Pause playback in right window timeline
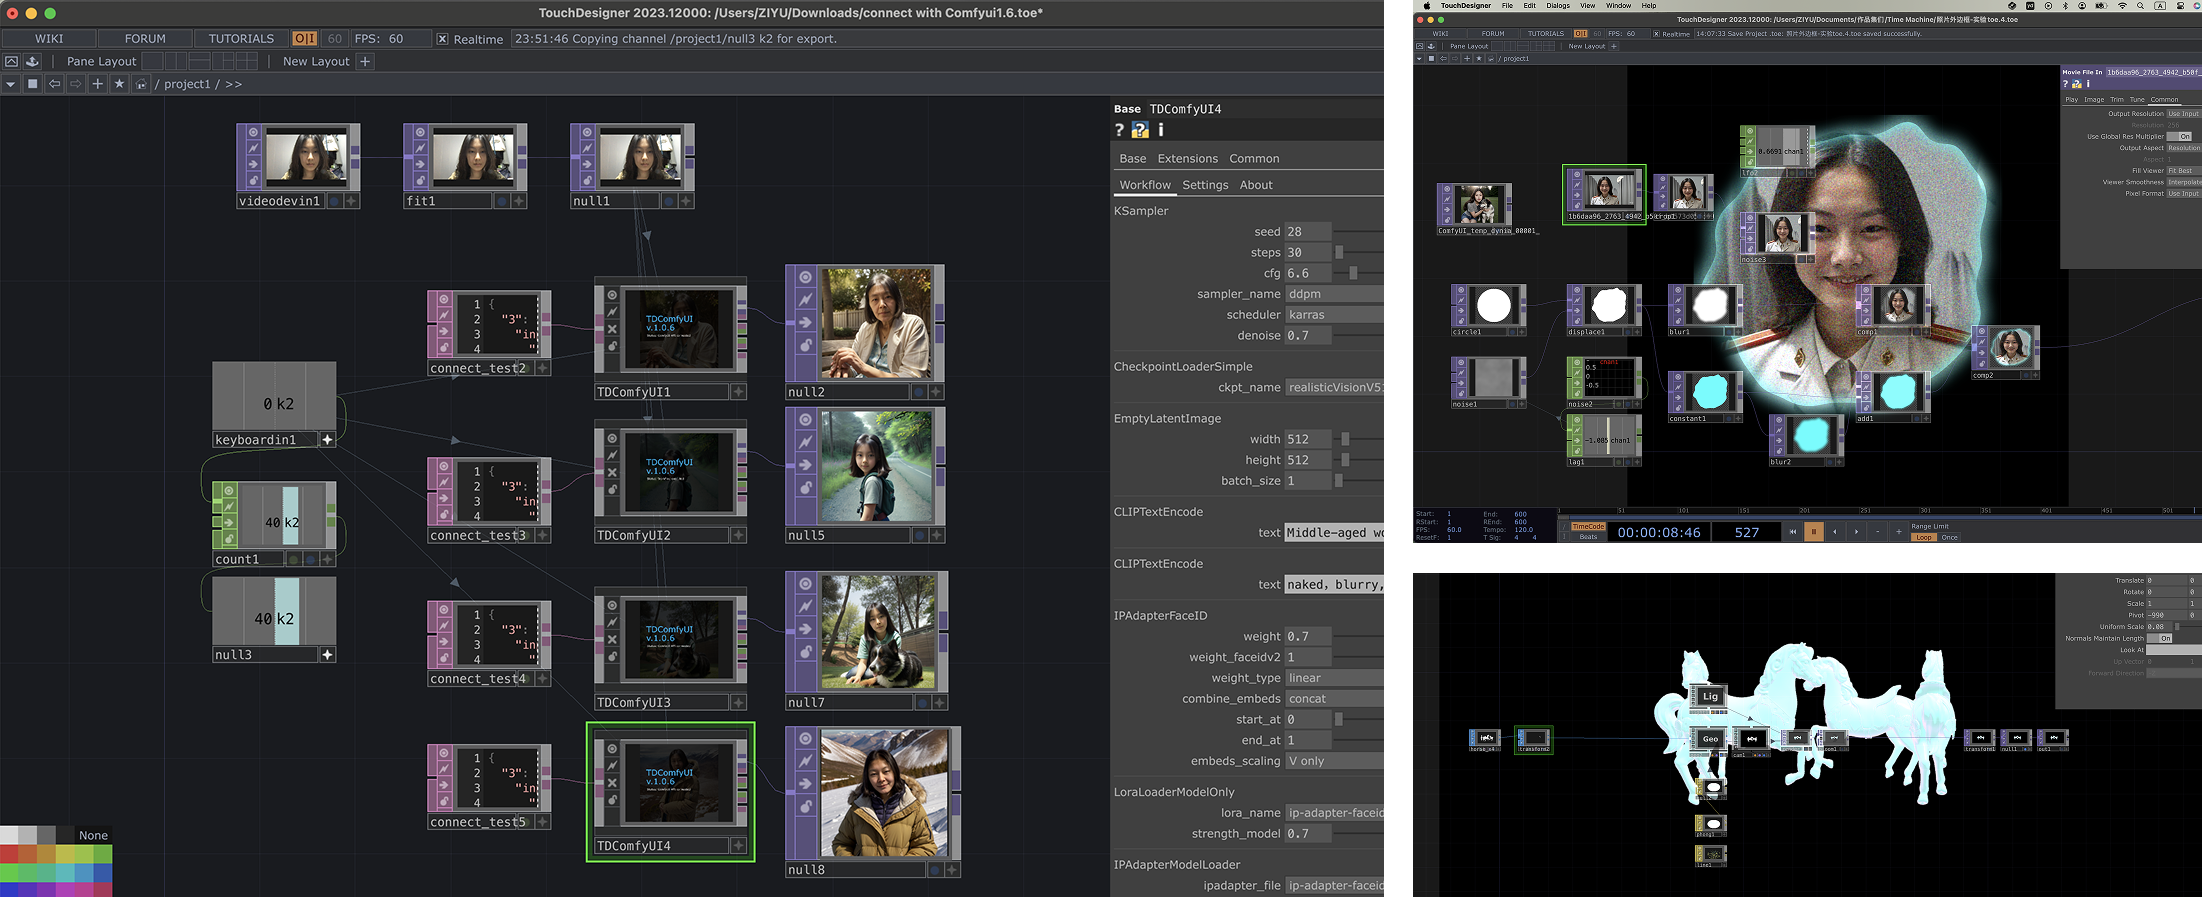The height and width of the screenshot is (897, 2202). pos(1813,532)
